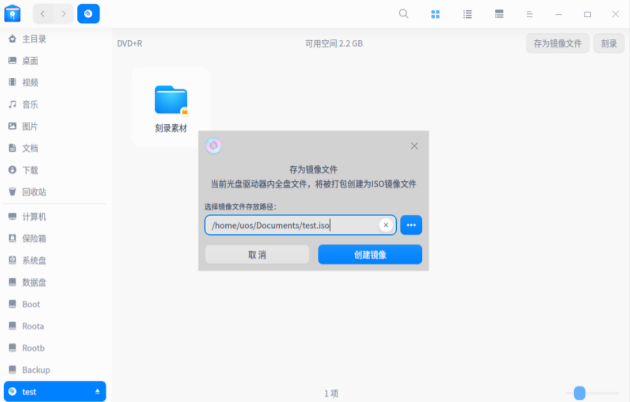
Task: Open 文档 documents in sidebar
Action: tap(55, 148)
